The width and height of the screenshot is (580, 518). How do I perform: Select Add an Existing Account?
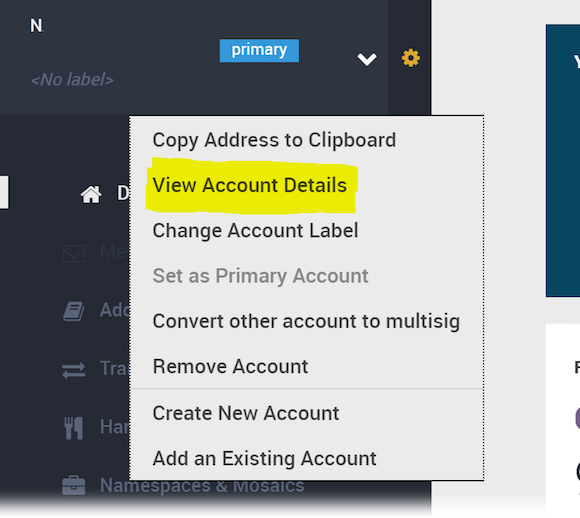(x=264, y=458)
